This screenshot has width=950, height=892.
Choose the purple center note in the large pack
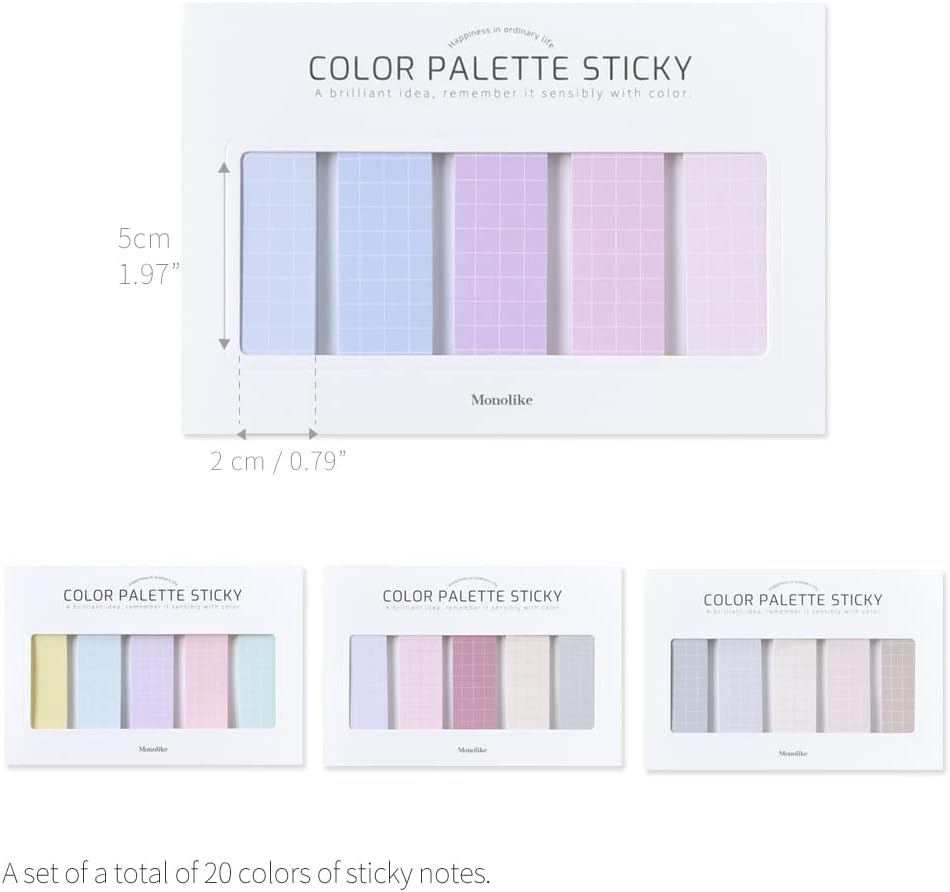(499, 252)
